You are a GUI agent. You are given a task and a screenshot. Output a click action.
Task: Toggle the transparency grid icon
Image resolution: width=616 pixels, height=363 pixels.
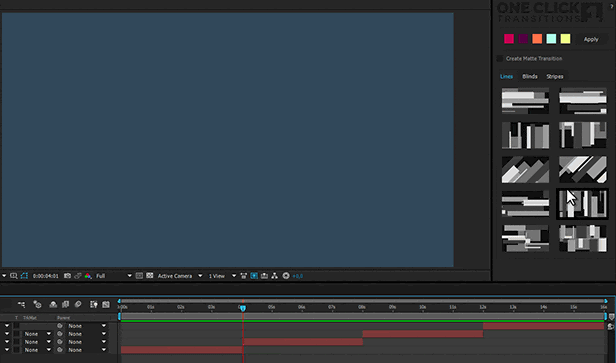[150, 276]
